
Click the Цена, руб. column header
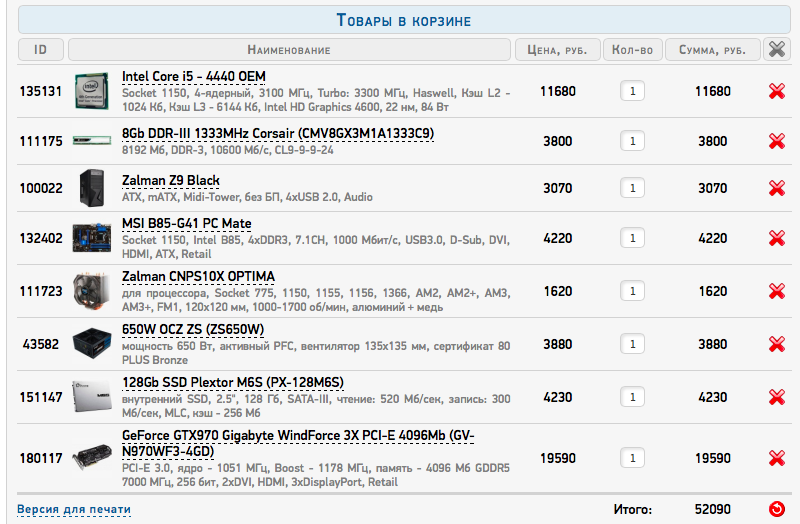[x=558, y=49]
